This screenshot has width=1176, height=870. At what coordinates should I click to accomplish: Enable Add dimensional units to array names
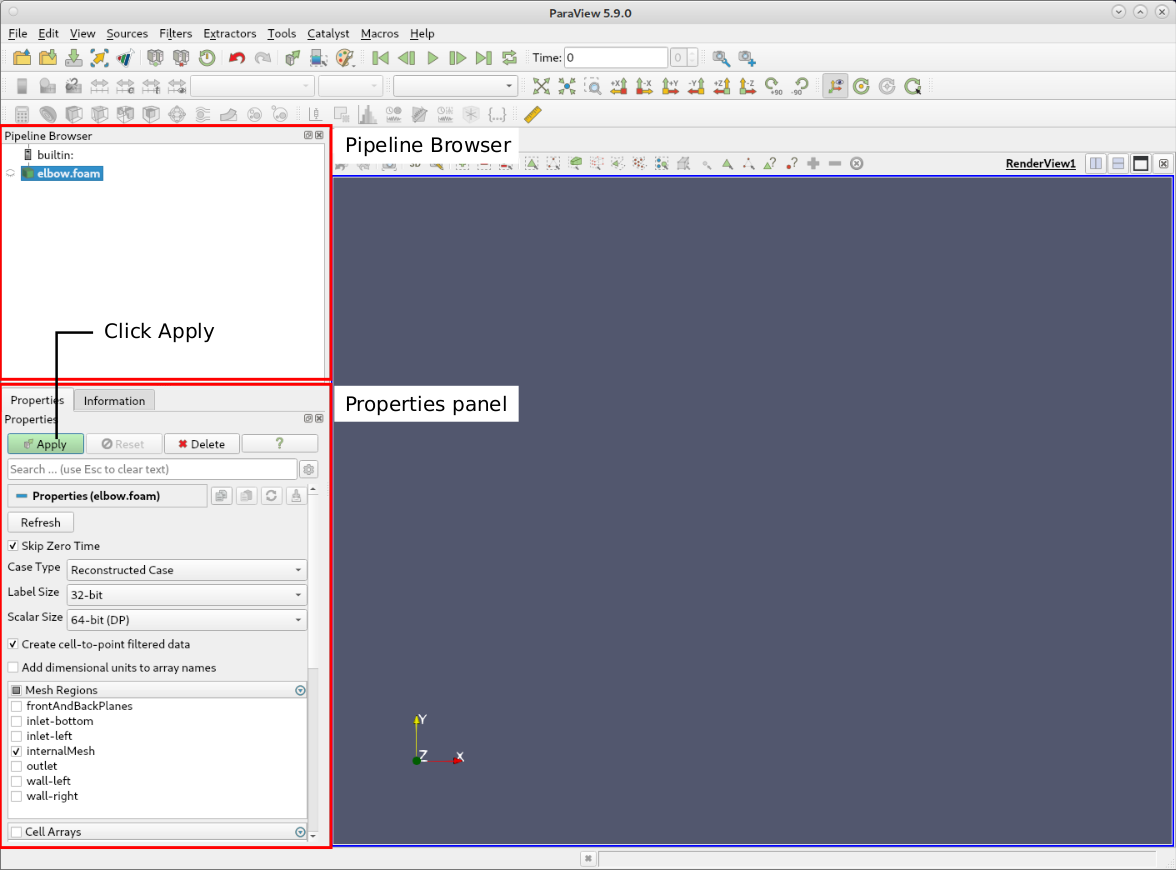click(13, 668)
